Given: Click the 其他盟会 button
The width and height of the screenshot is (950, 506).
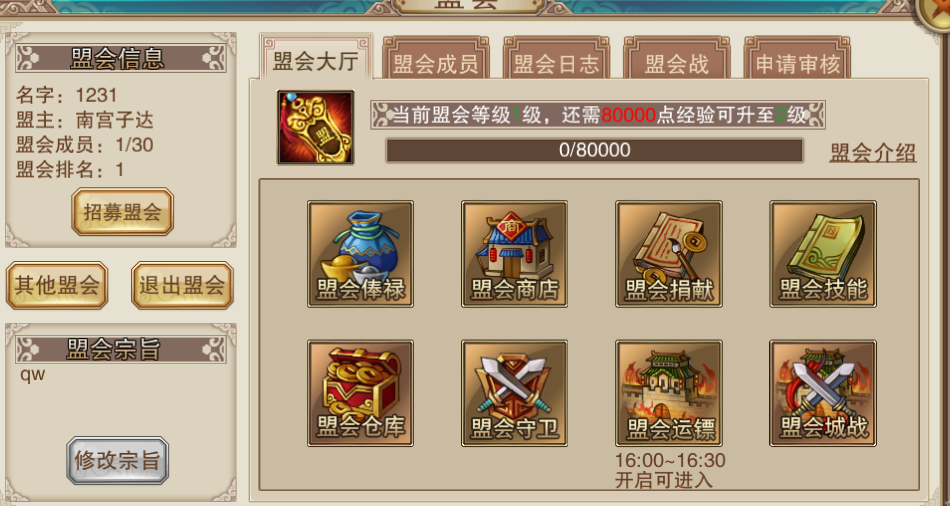Looking at the screenshot, I should coord(57,285).
